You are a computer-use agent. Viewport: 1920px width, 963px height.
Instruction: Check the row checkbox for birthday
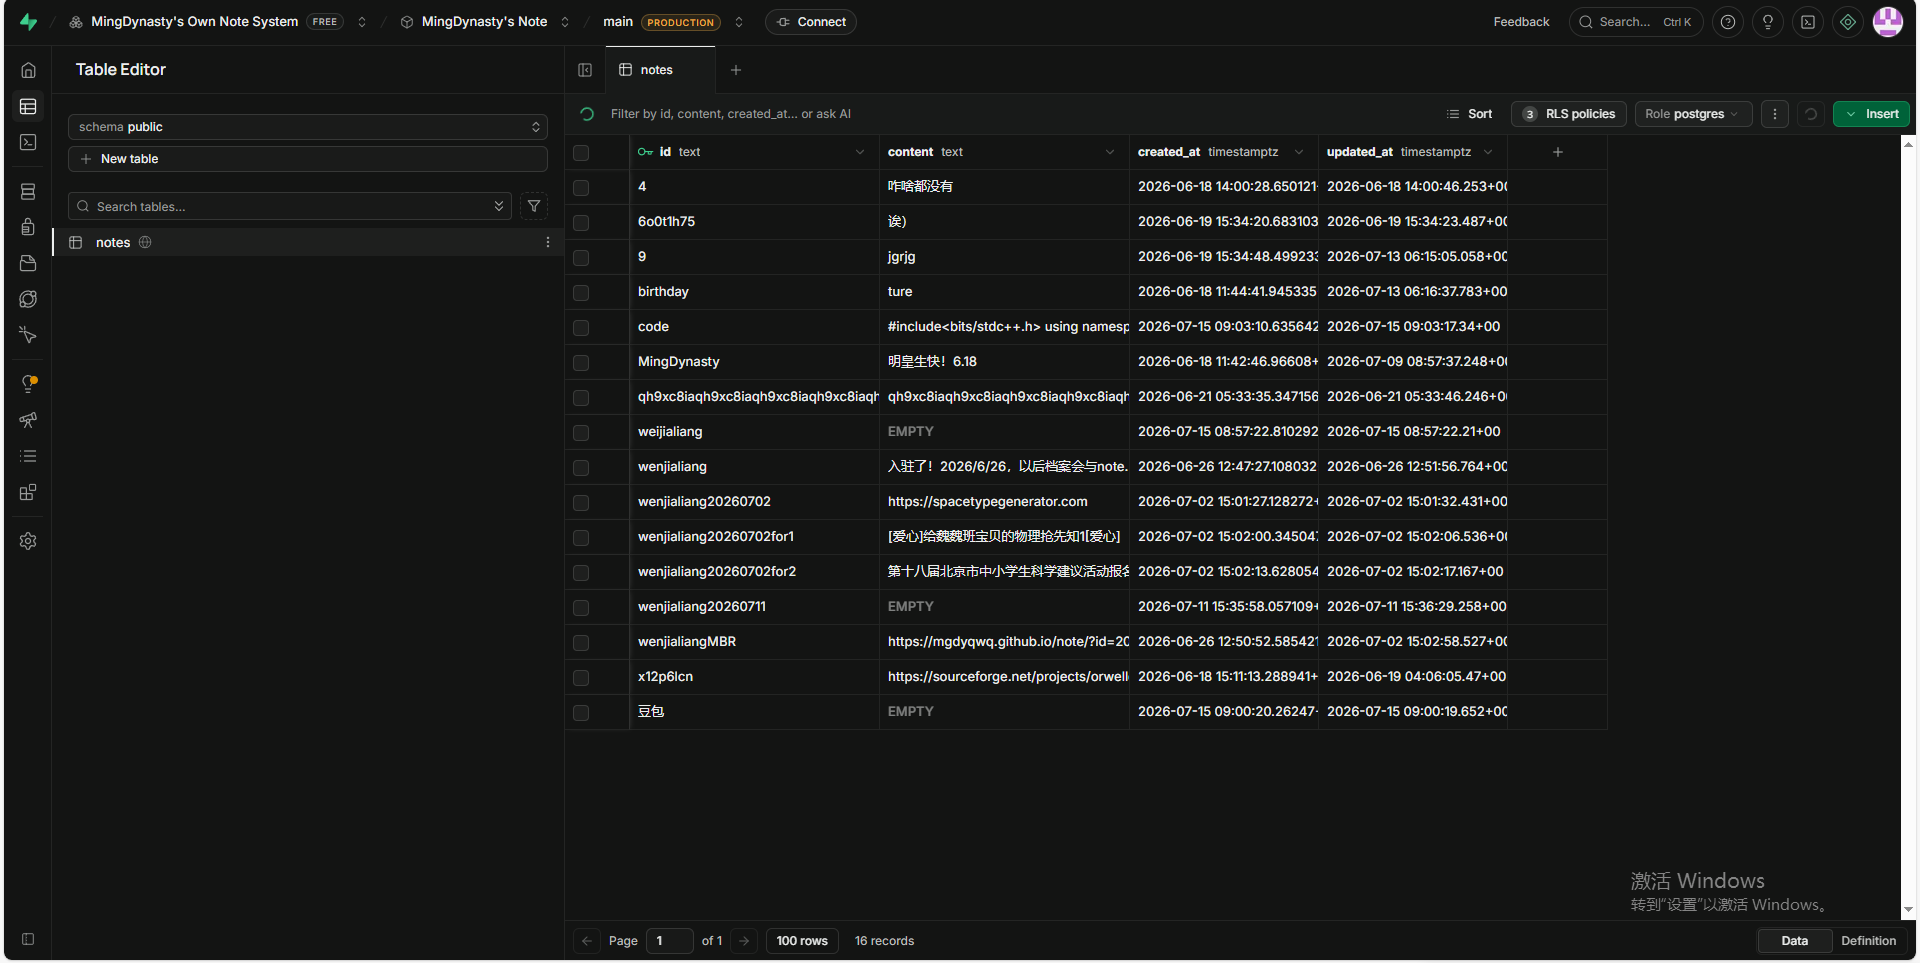coord(581,292)
